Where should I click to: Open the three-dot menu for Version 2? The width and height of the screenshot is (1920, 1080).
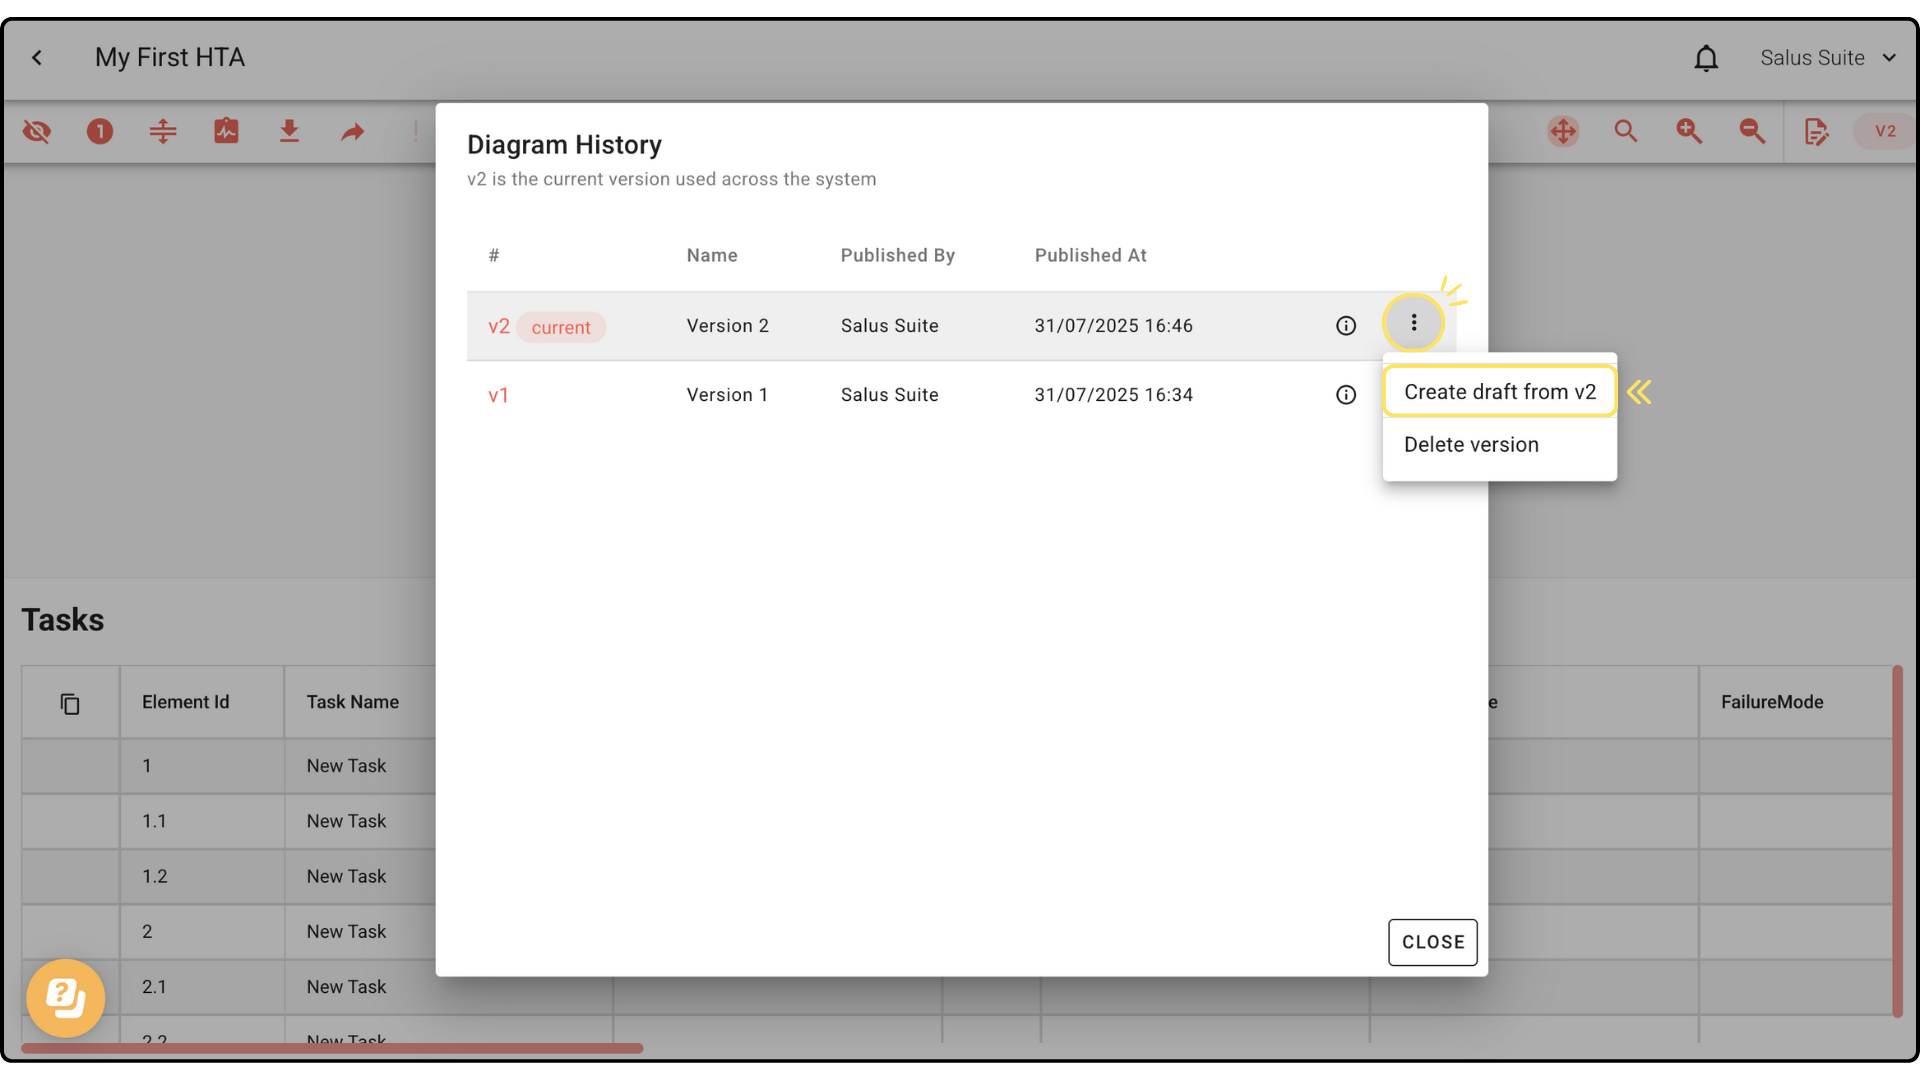(x=1413, y=323)
